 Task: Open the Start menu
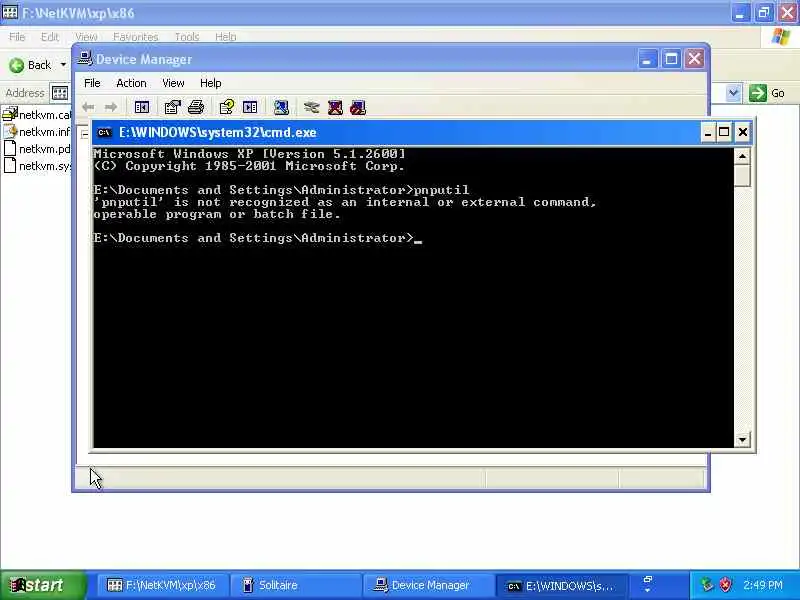click(x=42, y=585)
